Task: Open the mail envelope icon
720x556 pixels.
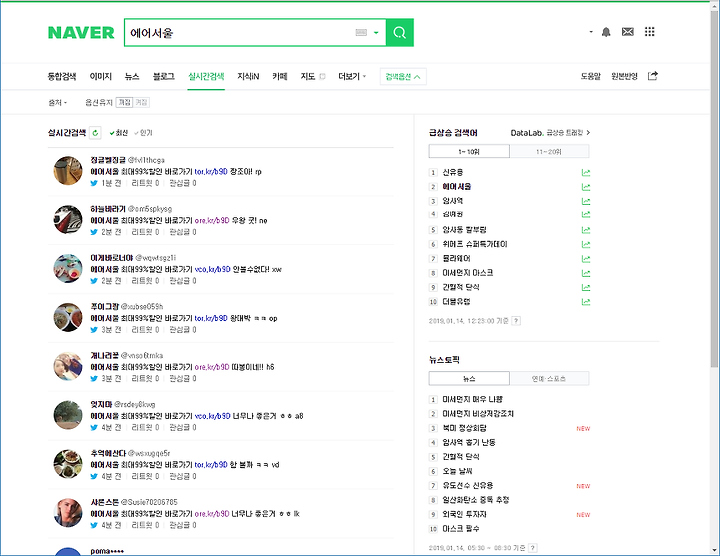Action: click(x=628, y=32)
